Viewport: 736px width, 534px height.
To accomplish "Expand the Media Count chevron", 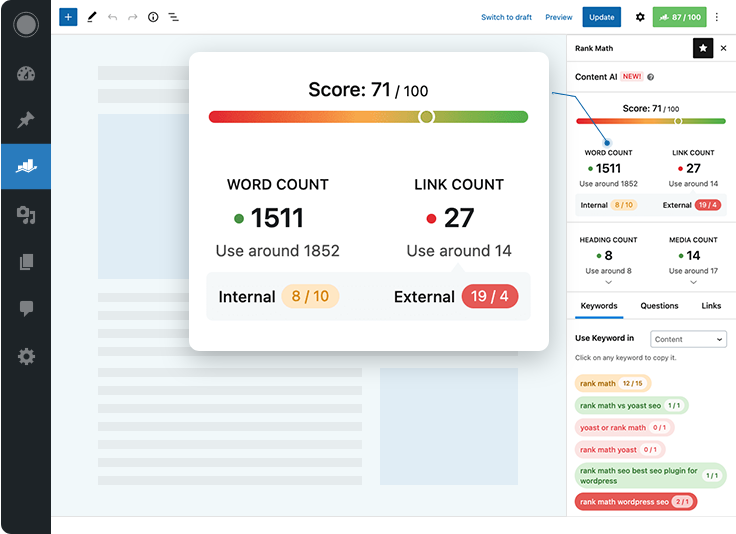I will coord(693,283).
